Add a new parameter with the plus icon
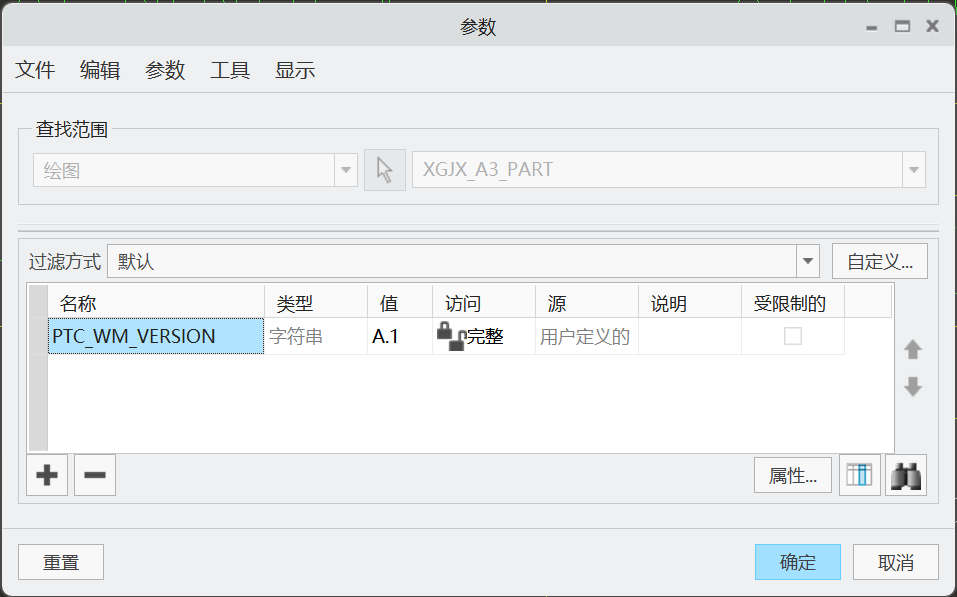Viewport: 957px width, 597px height. 46,475
